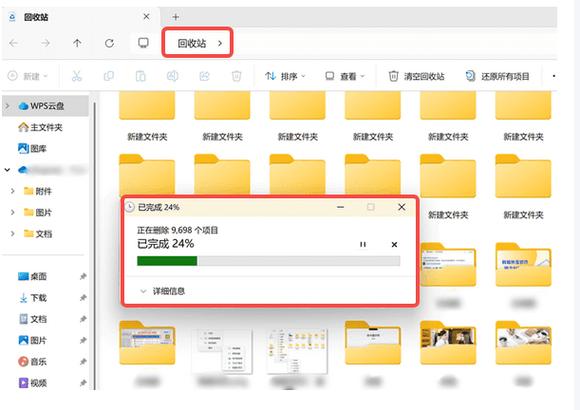580x410 pixels.
Task: Open the 排序 sort dropdown
Action: tap(285, 76)
